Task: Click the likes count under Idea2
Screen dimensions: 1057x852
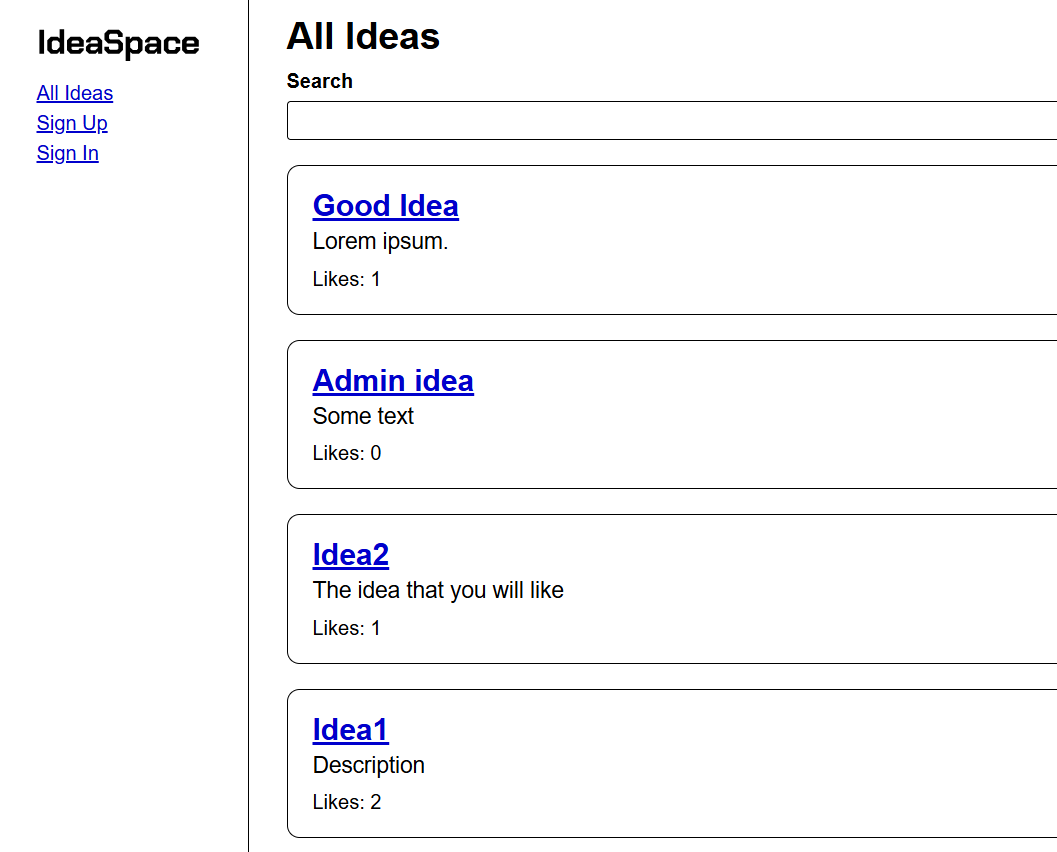Action: coord(347,628)
